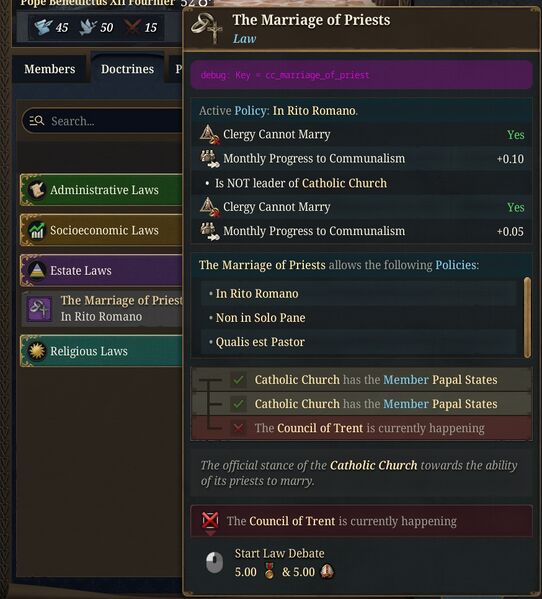The width and height of the screenshot is (542, 599).
Task: Click the search list icon in search box
Action: click(37, 121)
